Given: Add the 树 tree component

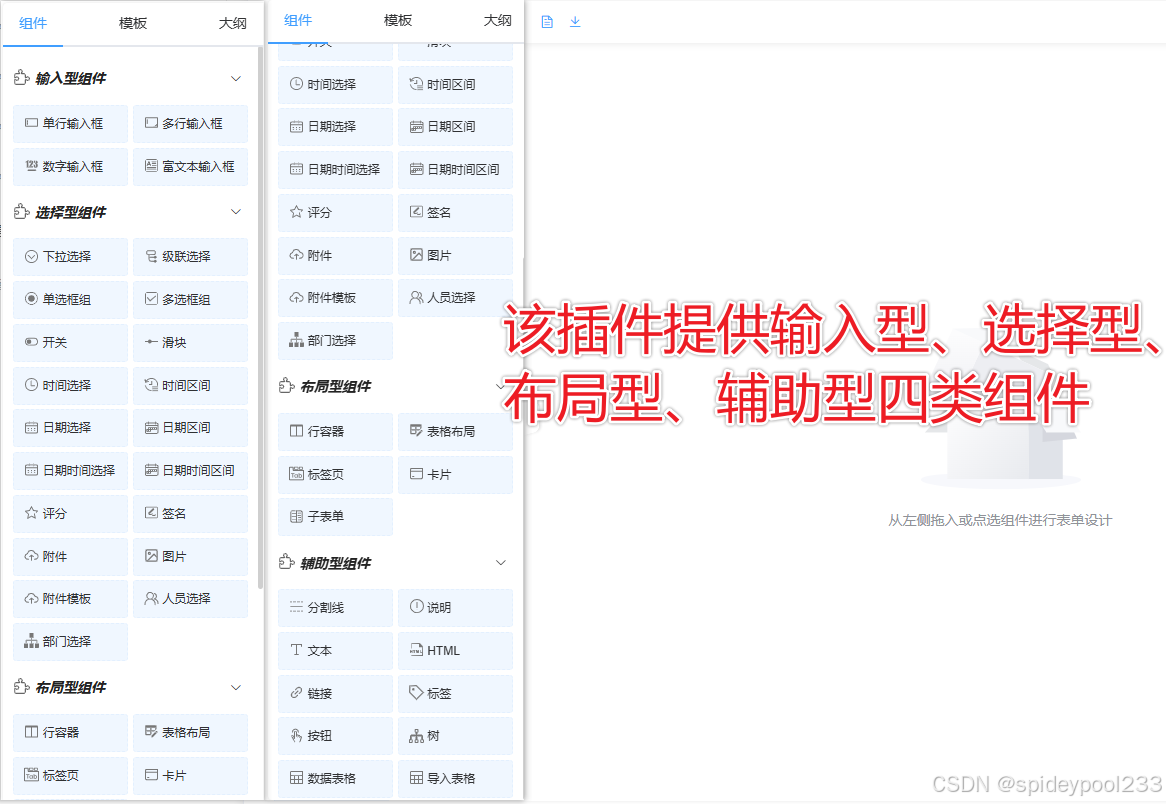Looking at the screenshot, I should tap(455, 736).
